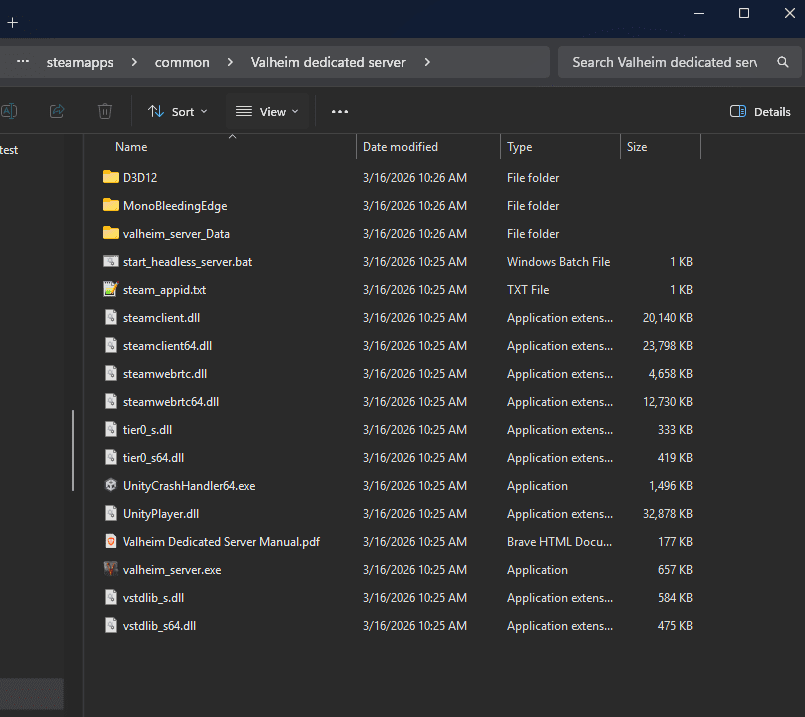This screenshot has width=805, height=717.
Task: Select the valheim_server.exe file icon
Action: (111, 570)
